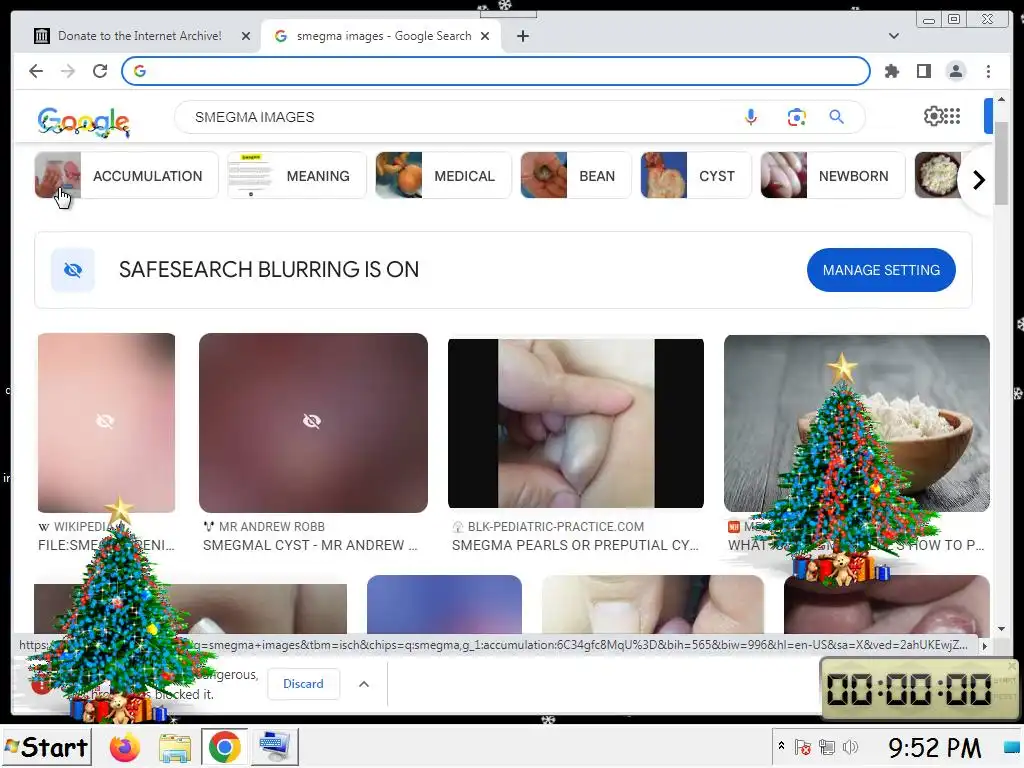Discard the blocked download
The height and width of the screenshot is (768, 1024).
[303, 684]
